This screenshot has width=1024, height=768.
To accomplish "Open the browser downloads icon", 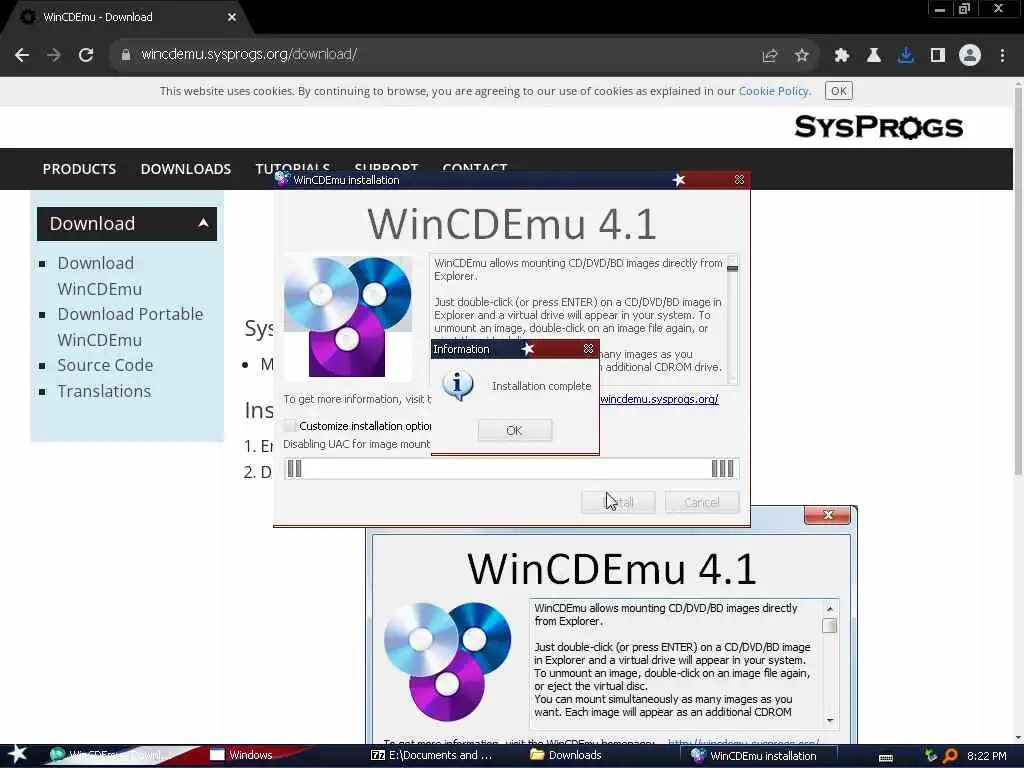I will click(906, 56).
